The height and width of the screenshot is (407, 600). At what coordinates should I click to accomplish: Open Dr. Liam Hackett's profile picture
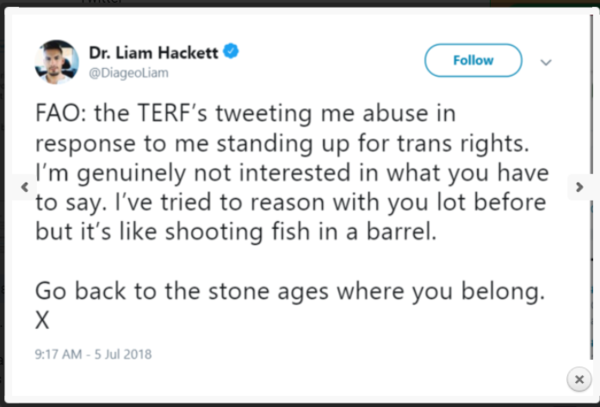click(56, 61)
